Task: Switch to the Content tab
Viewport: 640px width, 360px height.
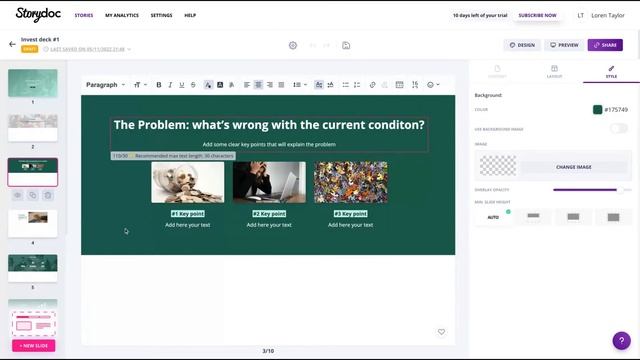Action: (x=497, y=72)
